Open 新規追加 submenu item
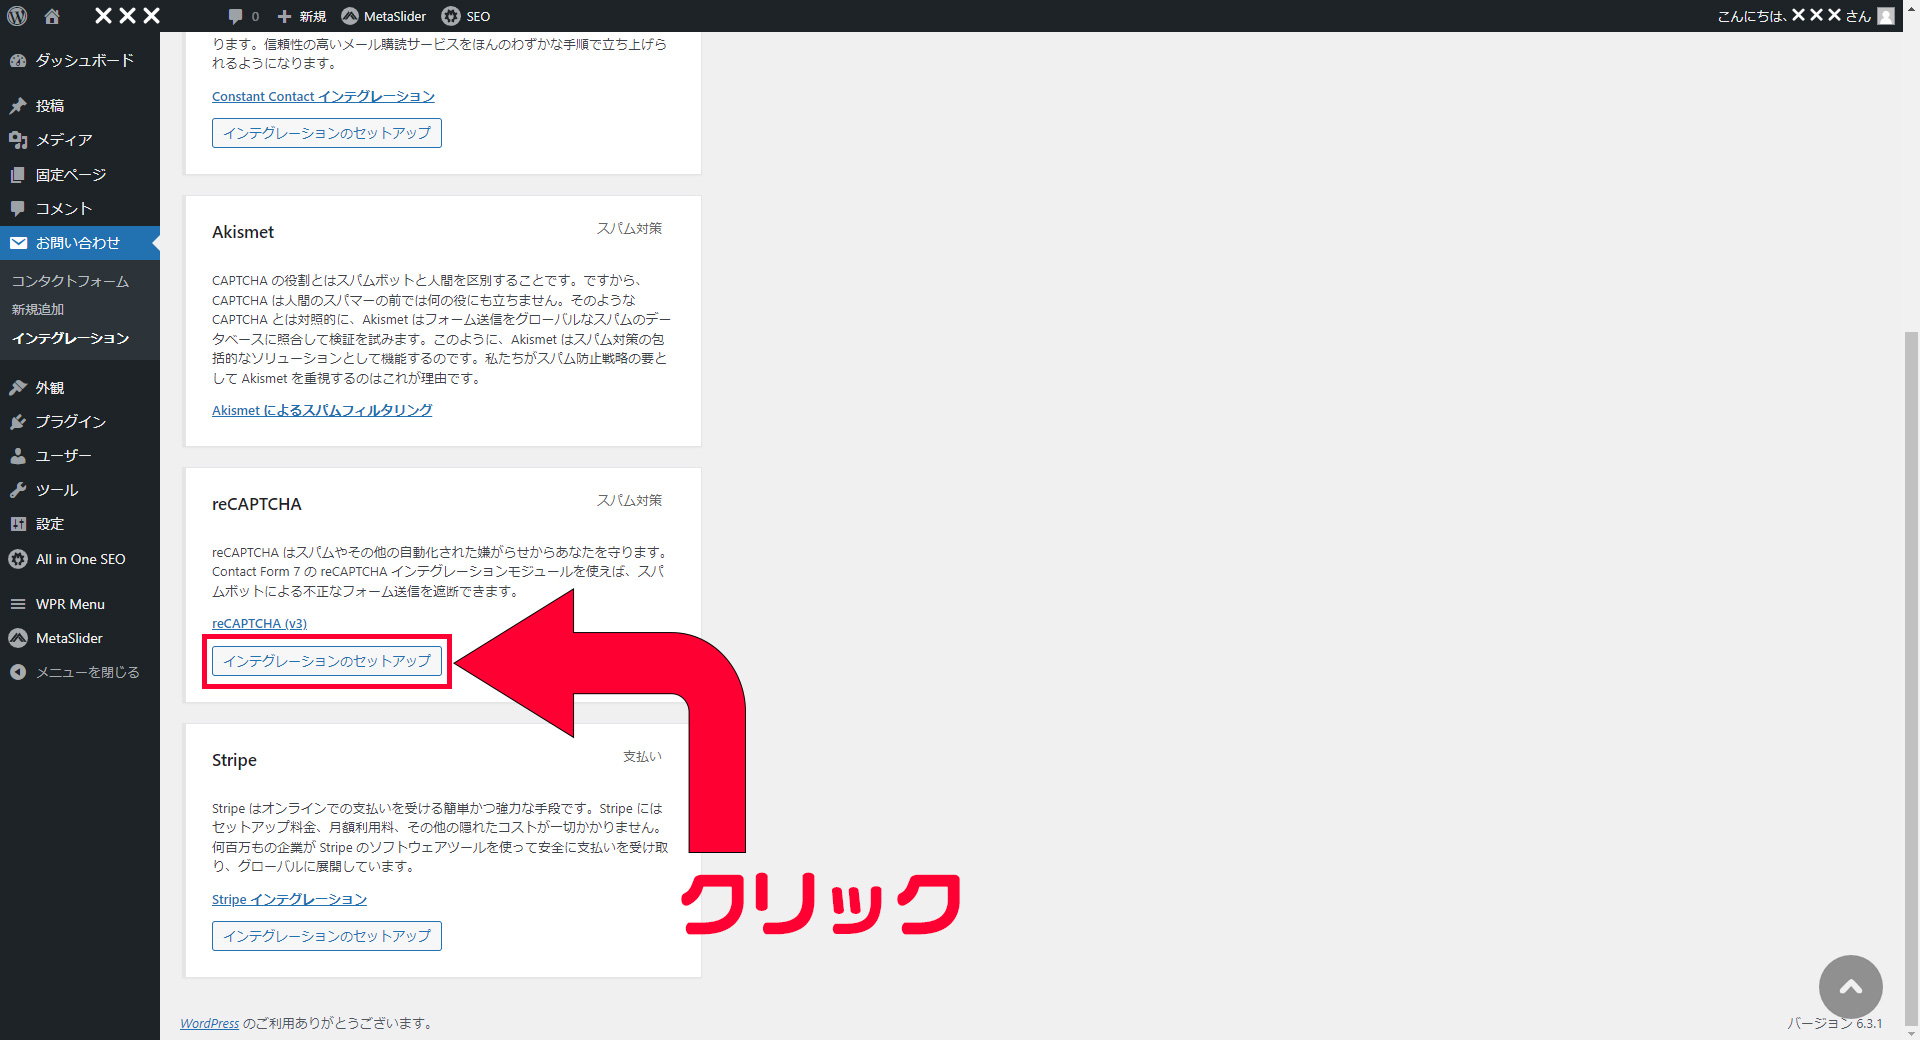This screenshot has height=1040, width=1920. 38,309
